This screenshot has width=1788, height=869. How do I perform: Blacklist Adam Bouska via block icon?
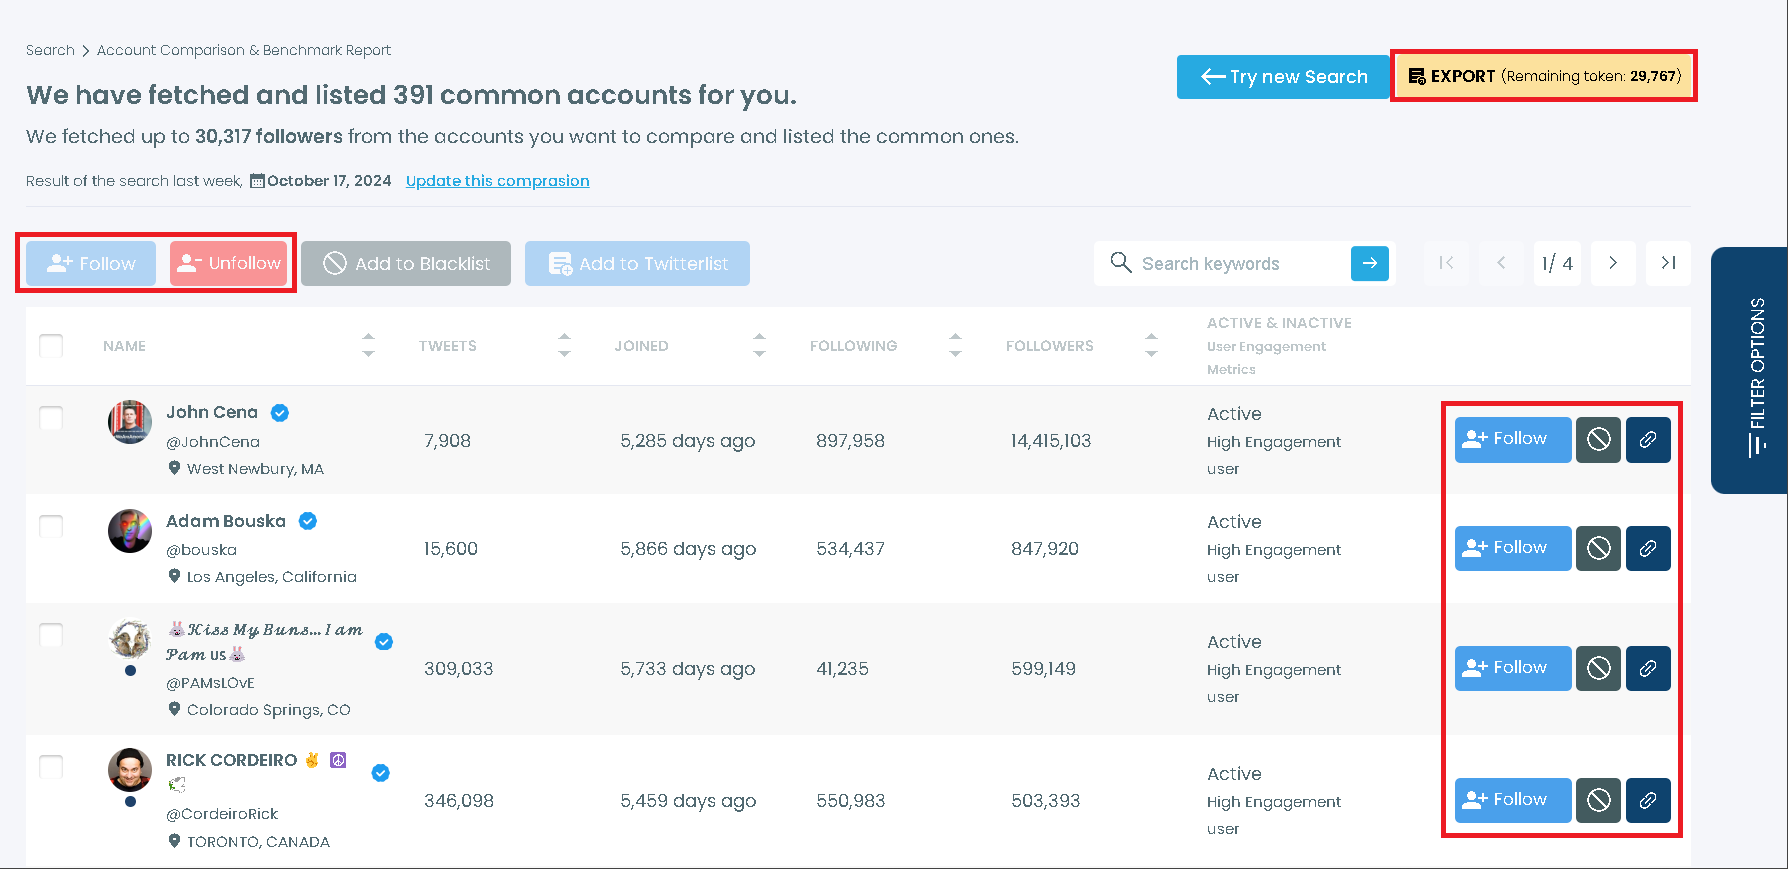click(1598, 548)
